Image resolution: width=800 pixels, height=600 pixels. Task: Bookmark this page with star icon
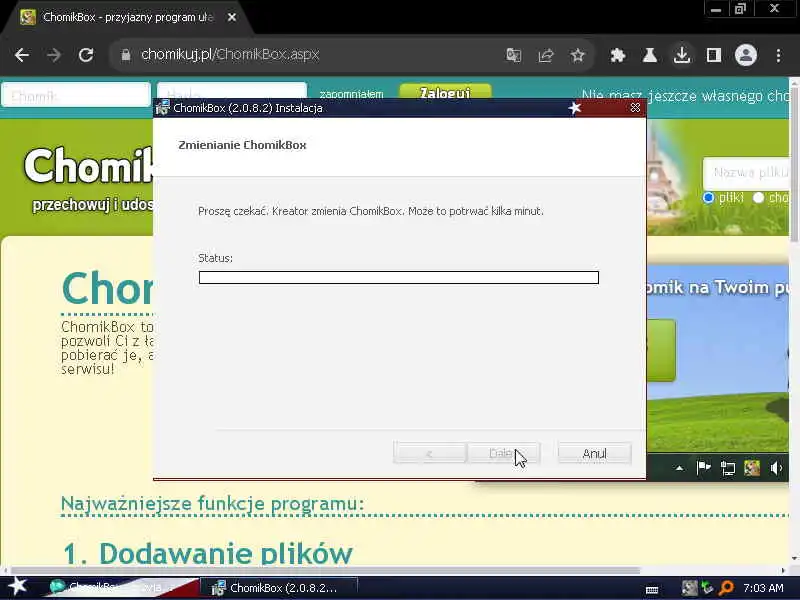pyautogui.click(x=578, y=55)
